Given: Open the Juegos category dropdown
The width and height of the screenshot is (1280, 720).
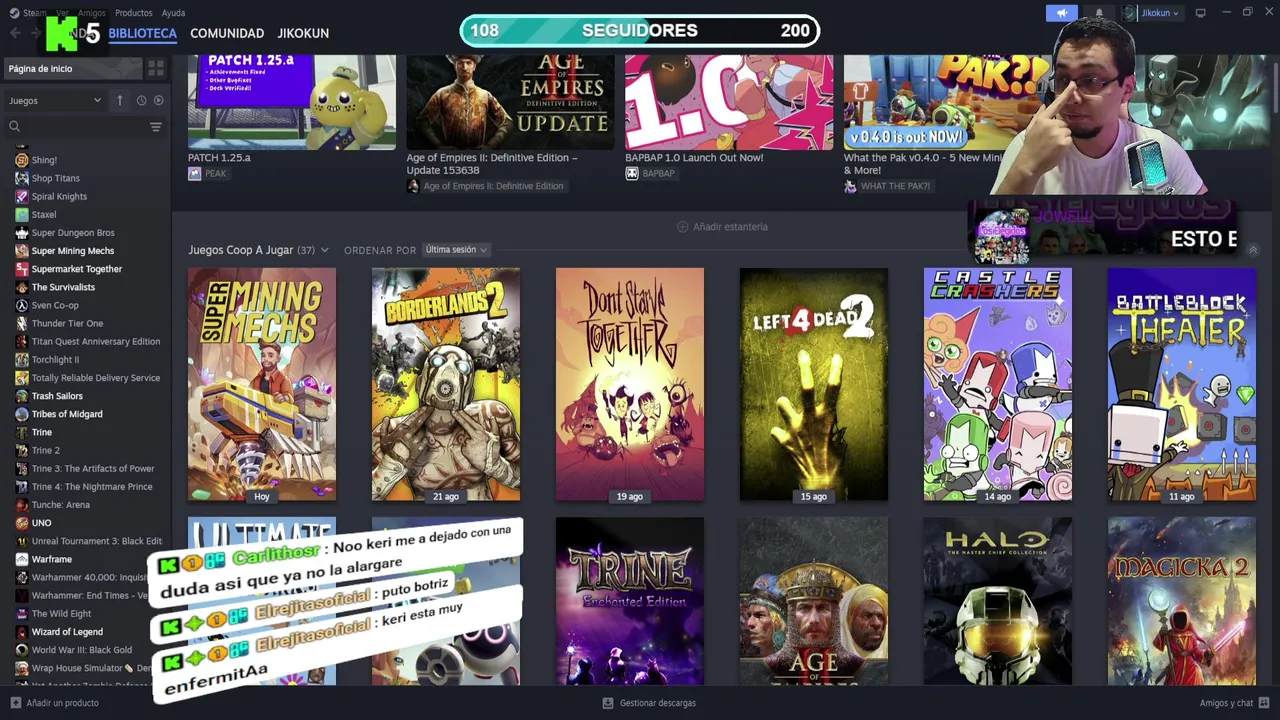Looking at the screenshot, I should (x=55, y=100).
